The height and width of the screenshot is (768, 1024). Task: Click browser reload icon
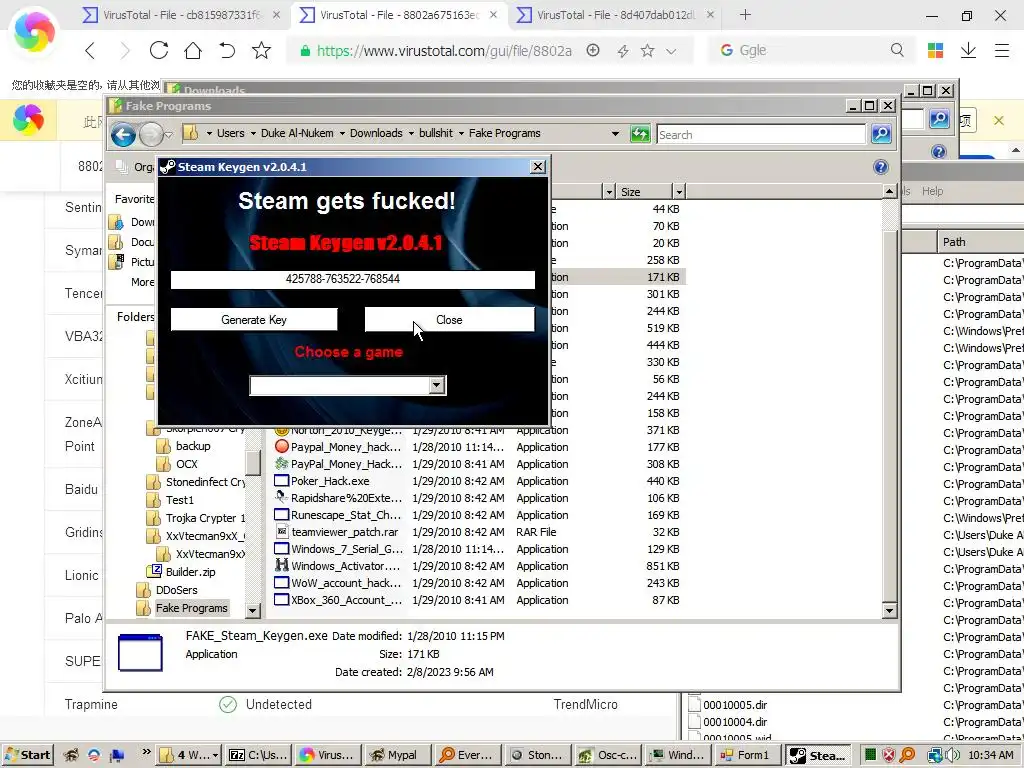coord(159,50)
